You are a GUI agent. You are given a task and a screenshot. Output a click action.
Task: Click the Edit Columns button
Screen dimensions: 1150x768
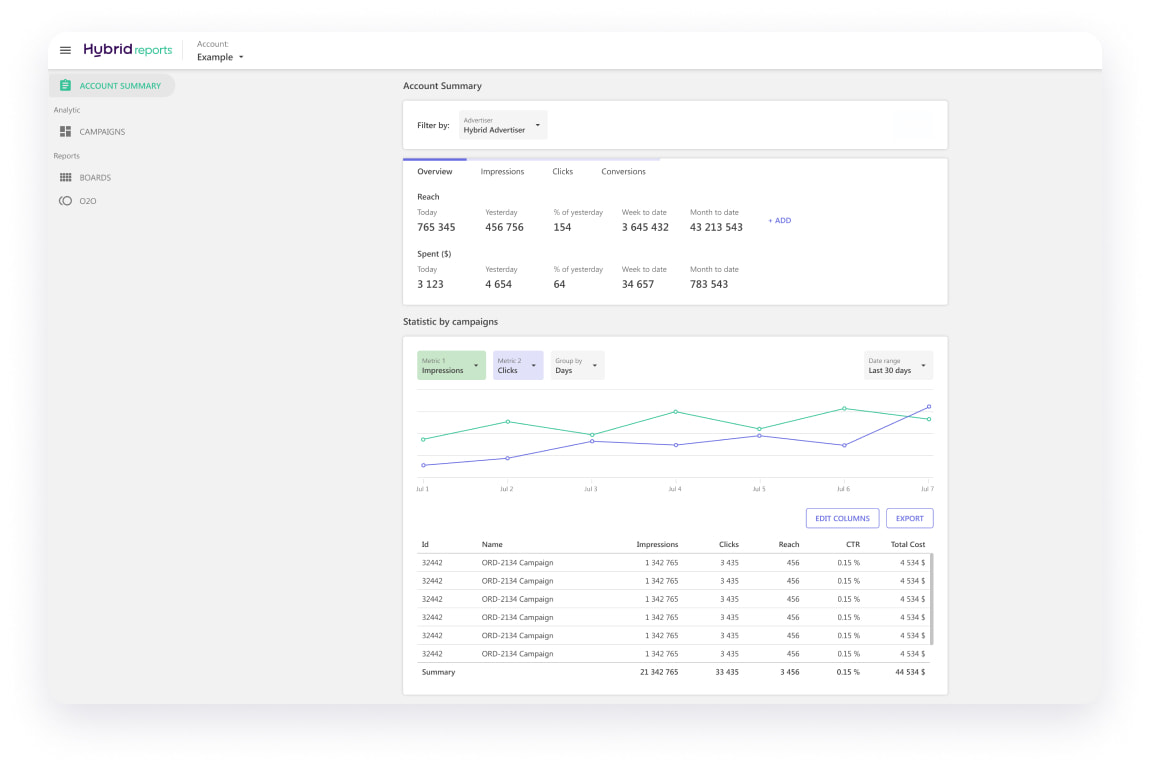pyautogui.click(x=842, y=518)
